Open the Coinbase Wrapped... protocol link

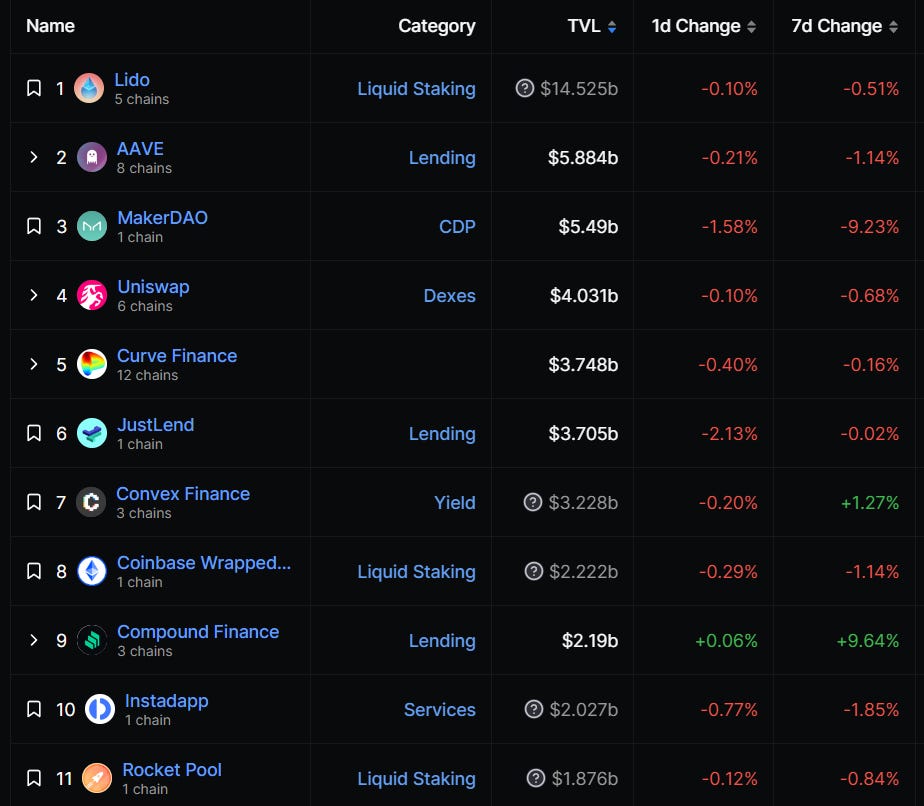click(204, 563)
